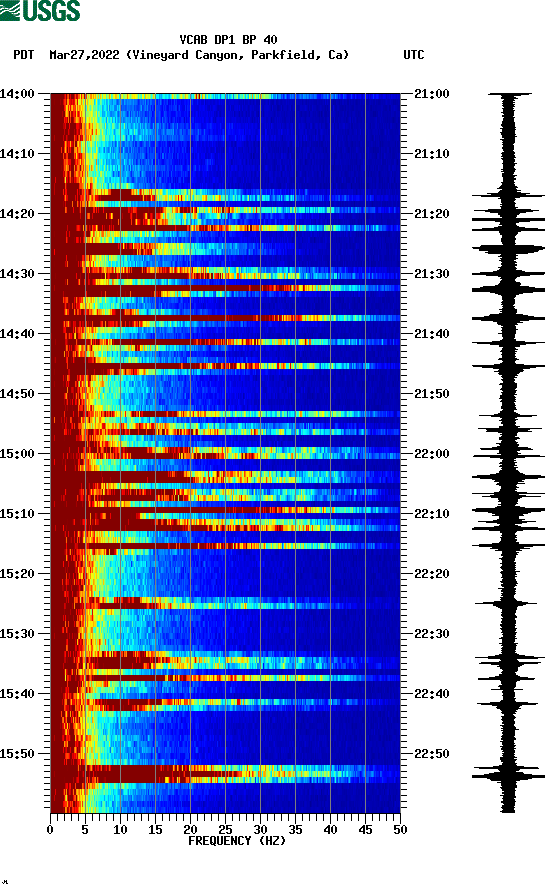The image size is (552, 893).
Task: Click the 15:20 PDT time label
Action: coord(17,574)
